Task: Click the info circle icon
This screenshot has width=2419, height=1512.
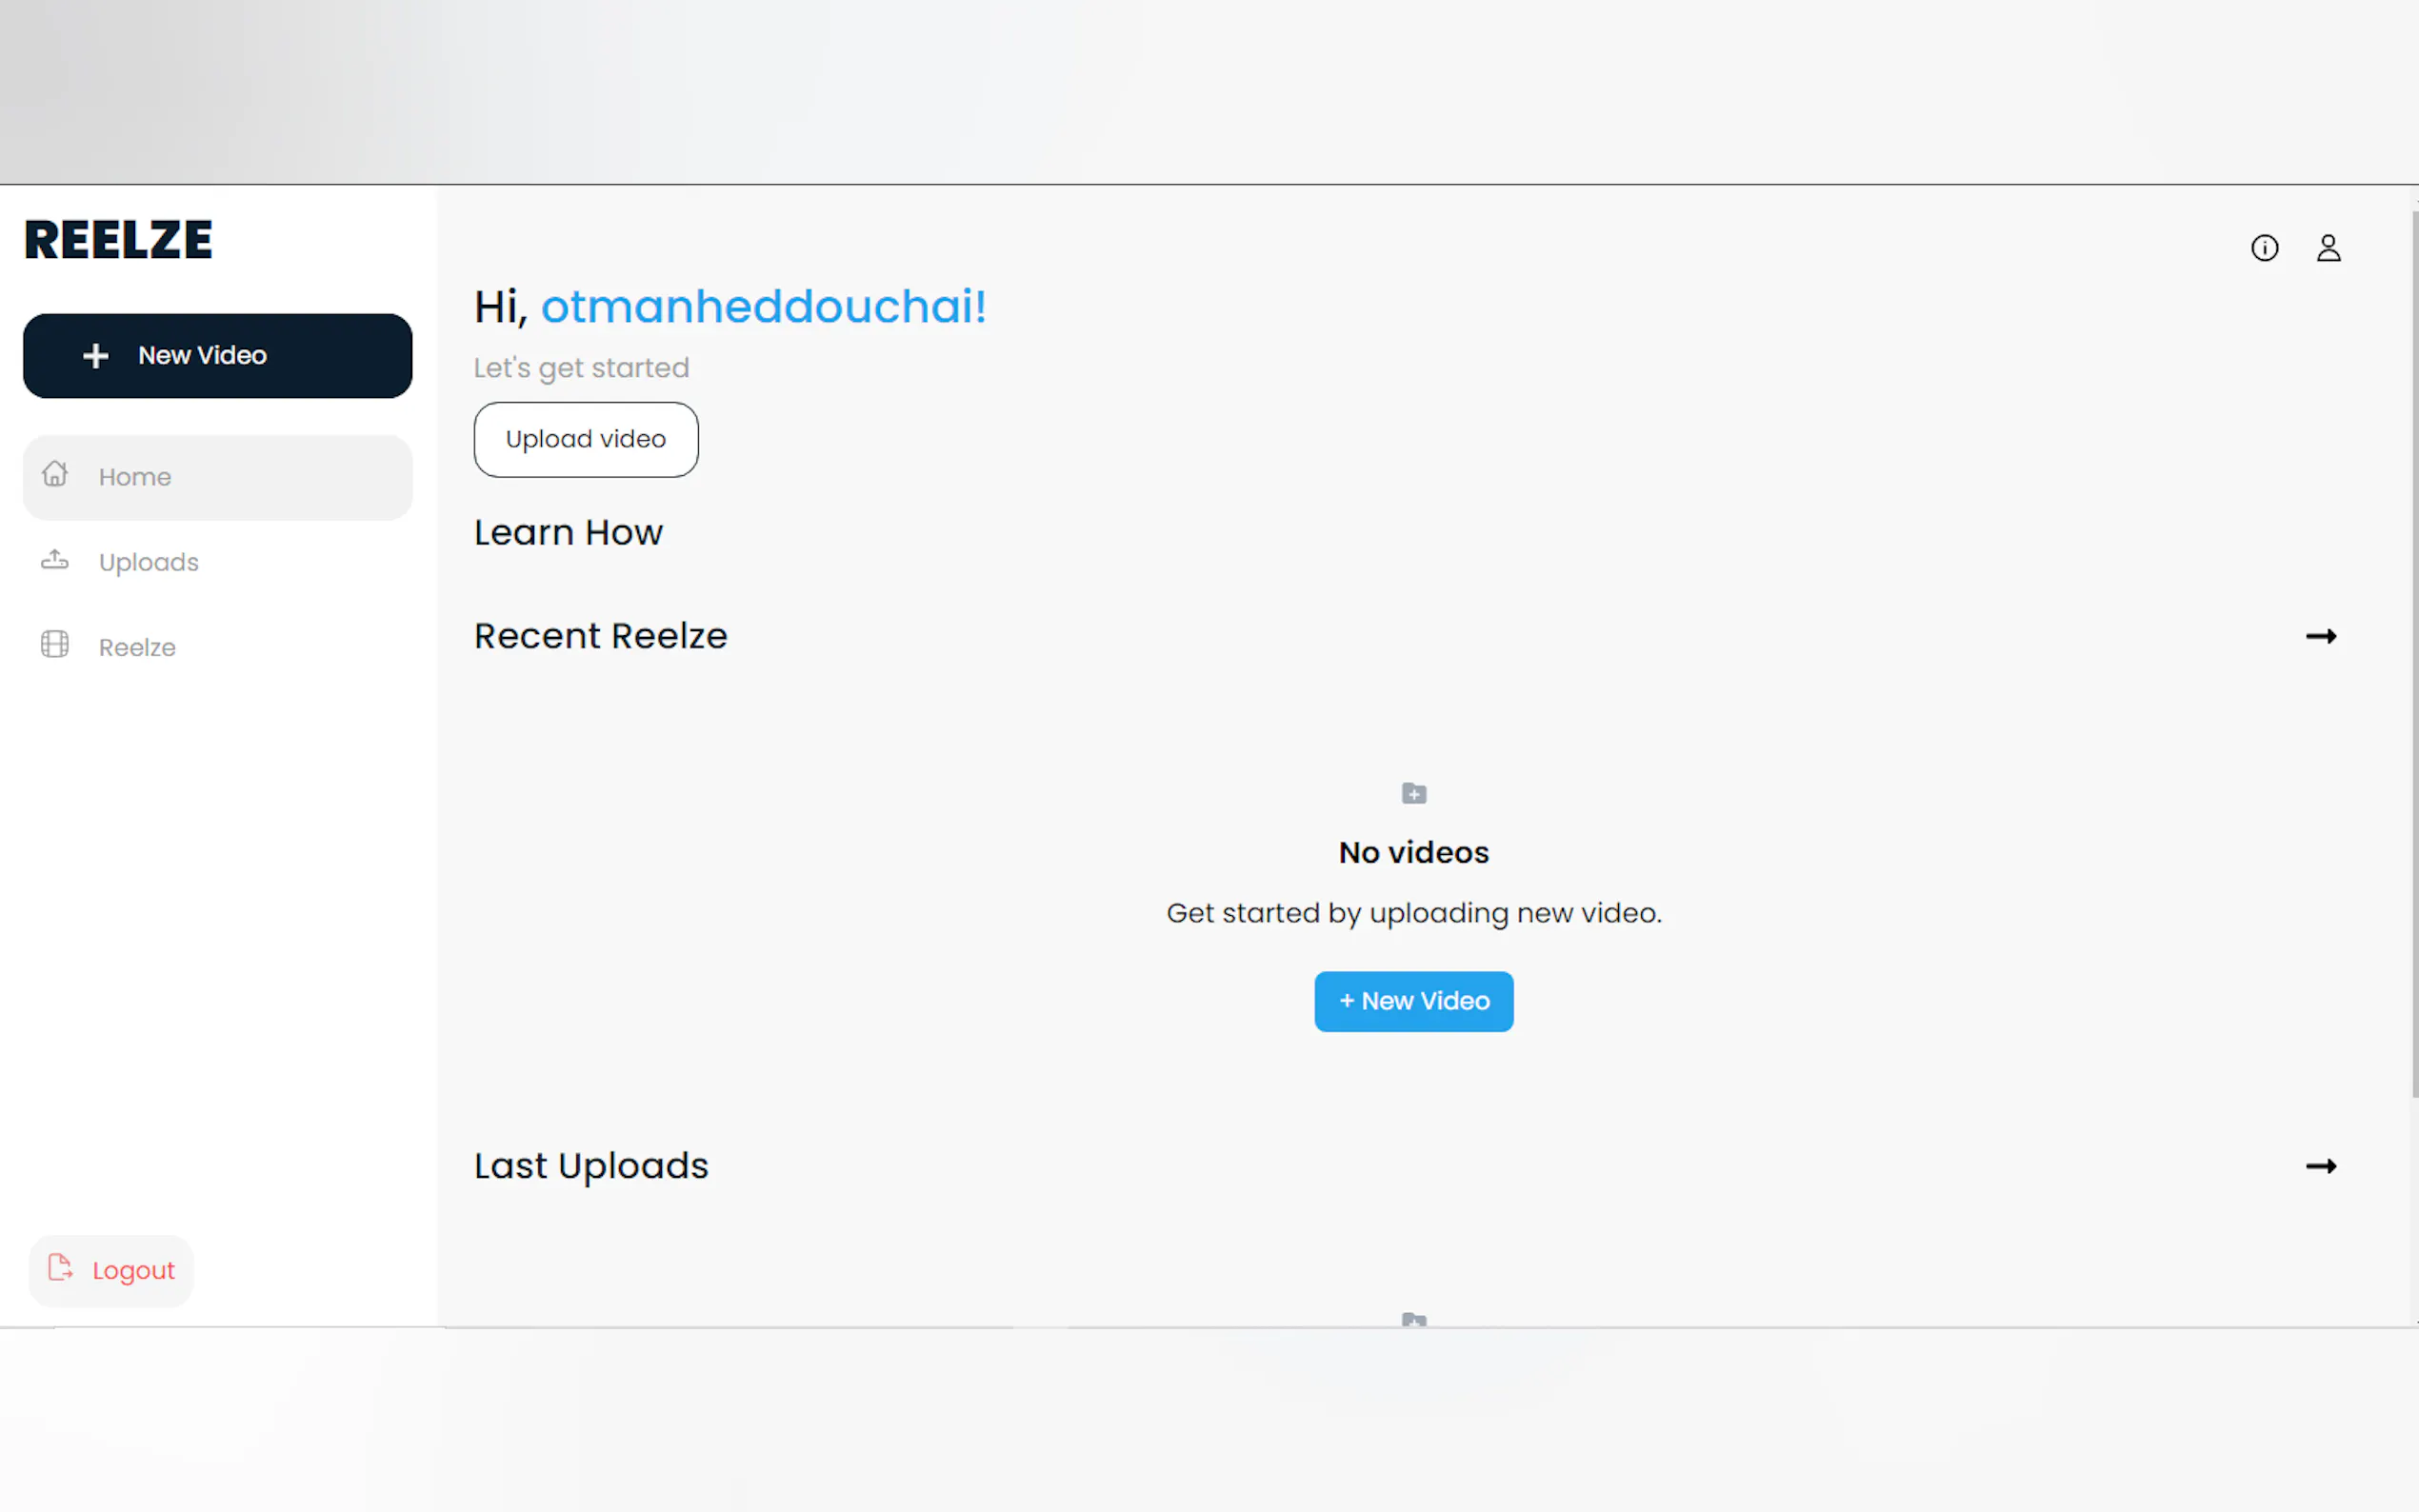Action: (x=2264, y=248)
